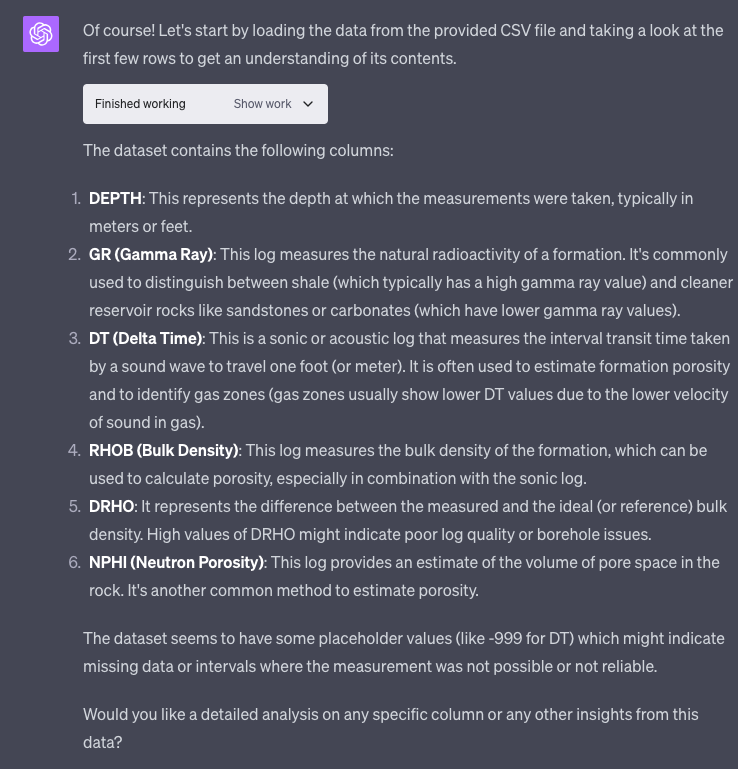The height and width of the screenshot is (769, 738).
Task: Open the Show work dropdown label
Action: point(262,104)
